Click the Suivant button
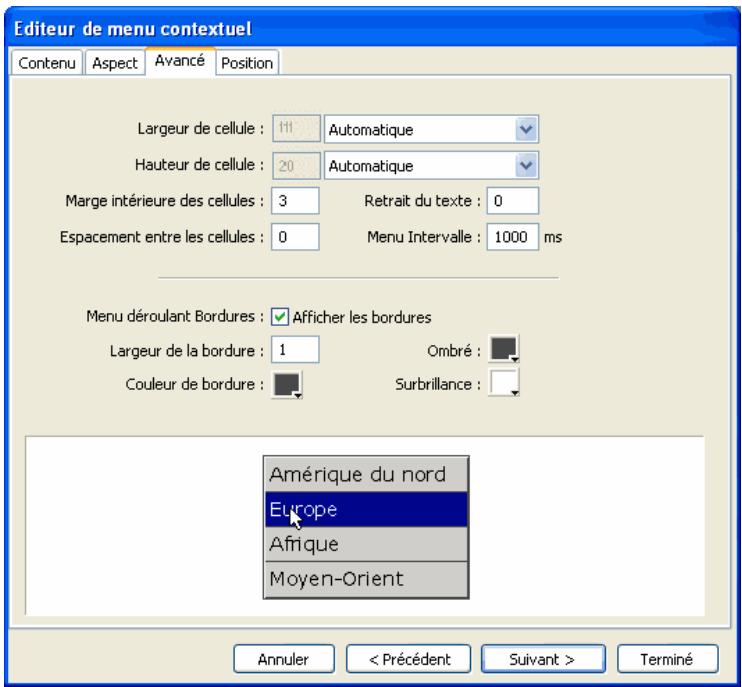742x687 pixels. coord(543,659)
